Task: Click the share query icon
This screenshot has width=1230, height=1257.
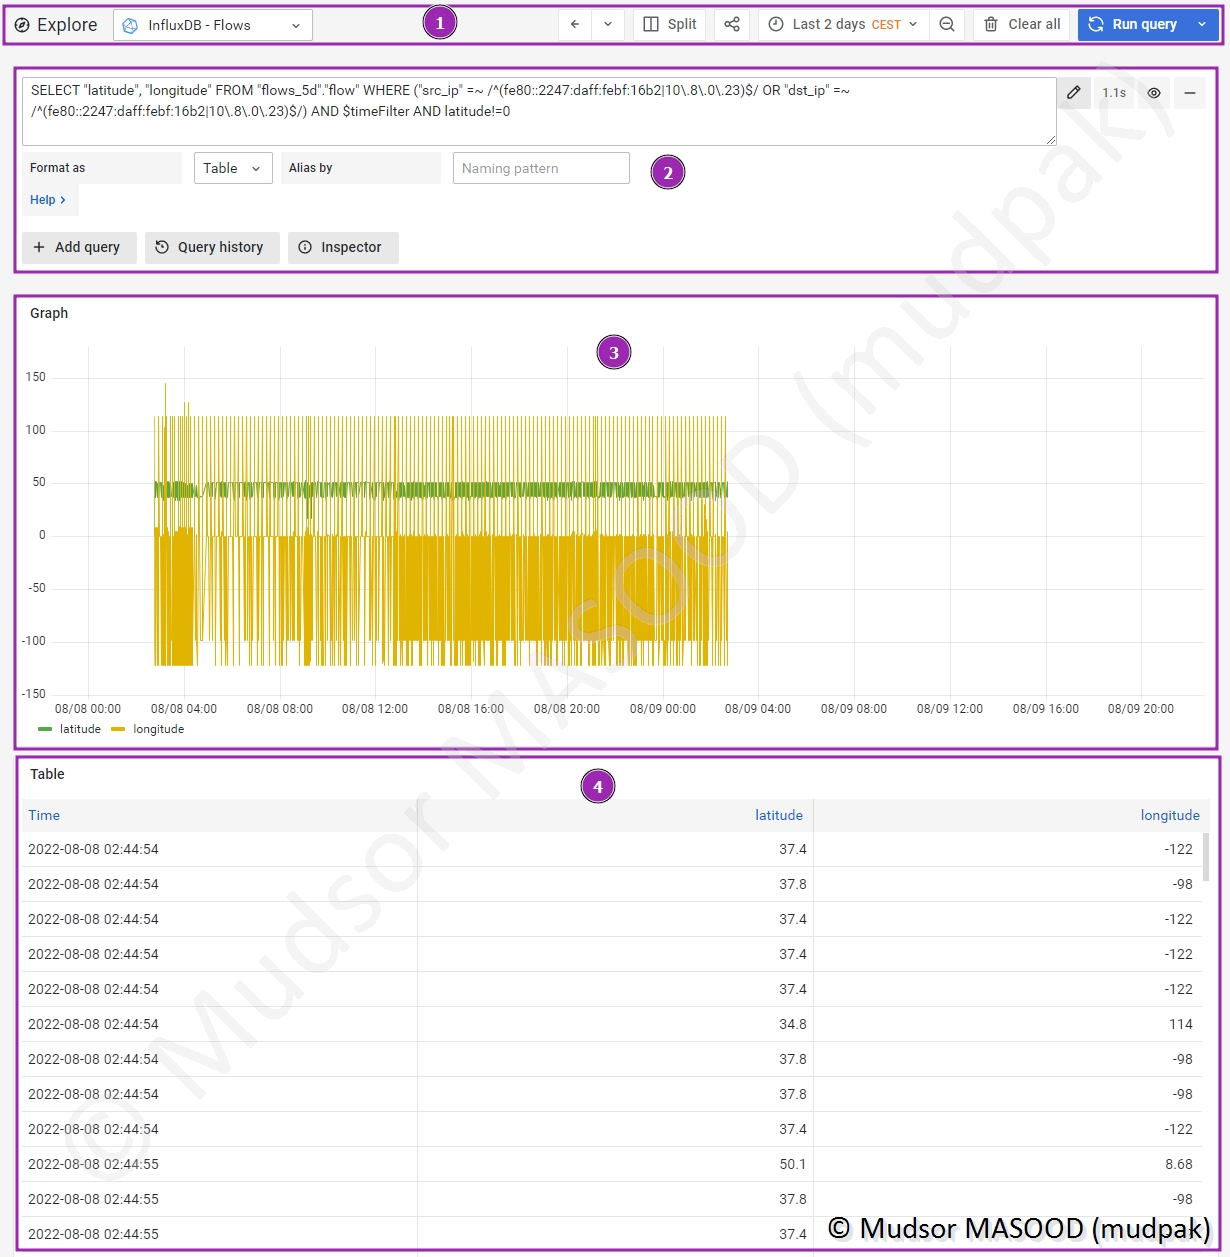Action: coord(732,25)
